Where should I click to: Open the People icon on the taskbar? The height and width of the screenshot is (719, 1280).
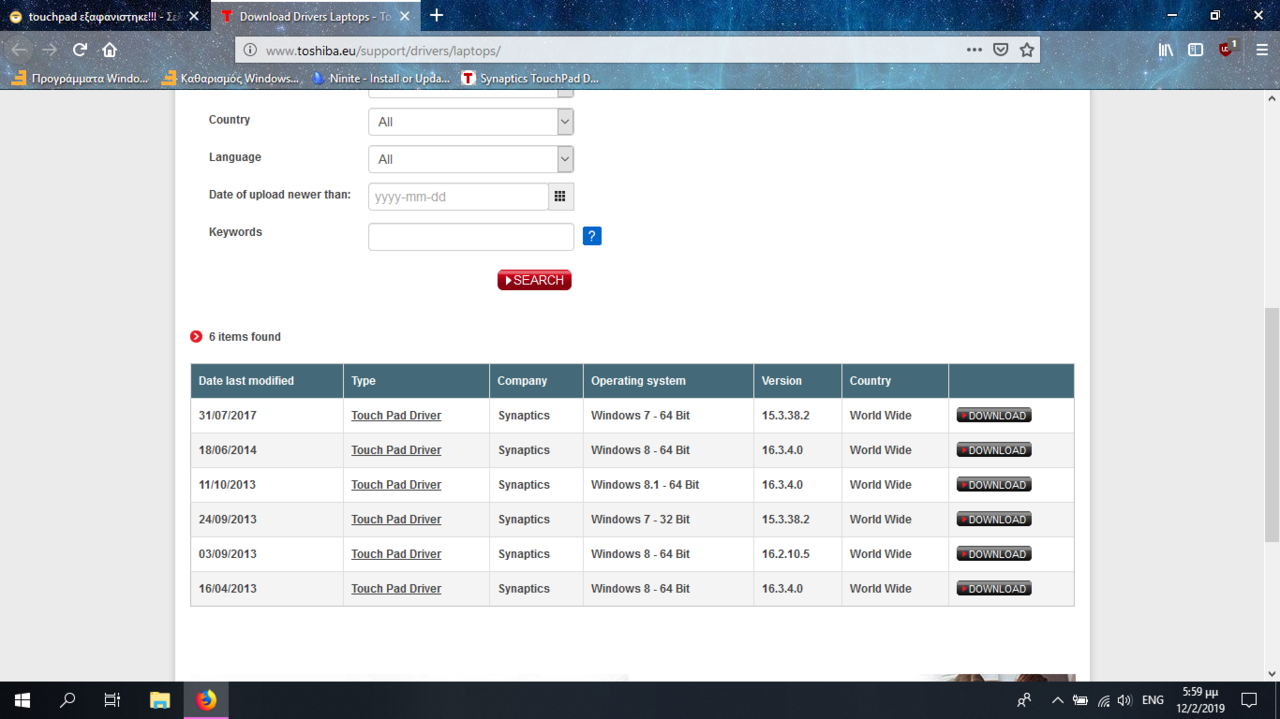click(1024, 700)
